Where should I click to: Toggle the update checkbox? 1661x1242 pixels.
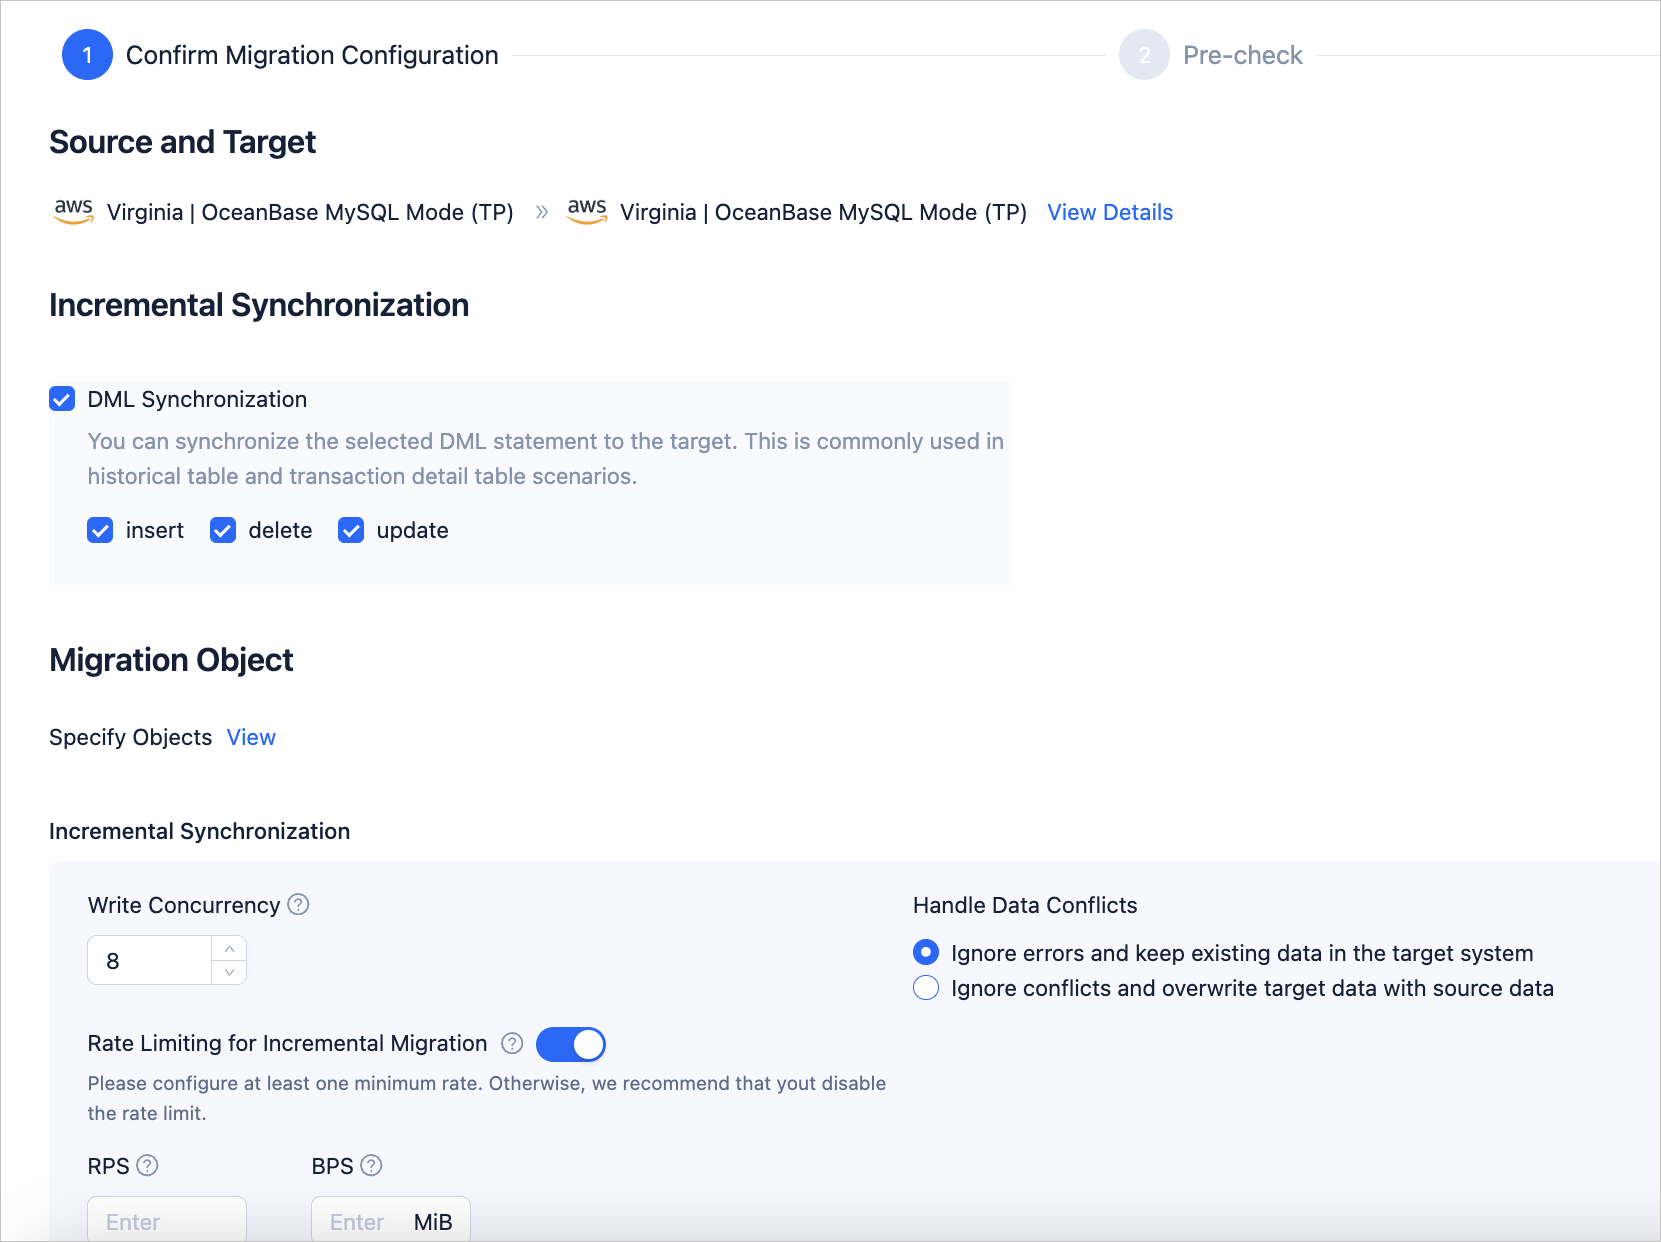click(x=351, y=531)
